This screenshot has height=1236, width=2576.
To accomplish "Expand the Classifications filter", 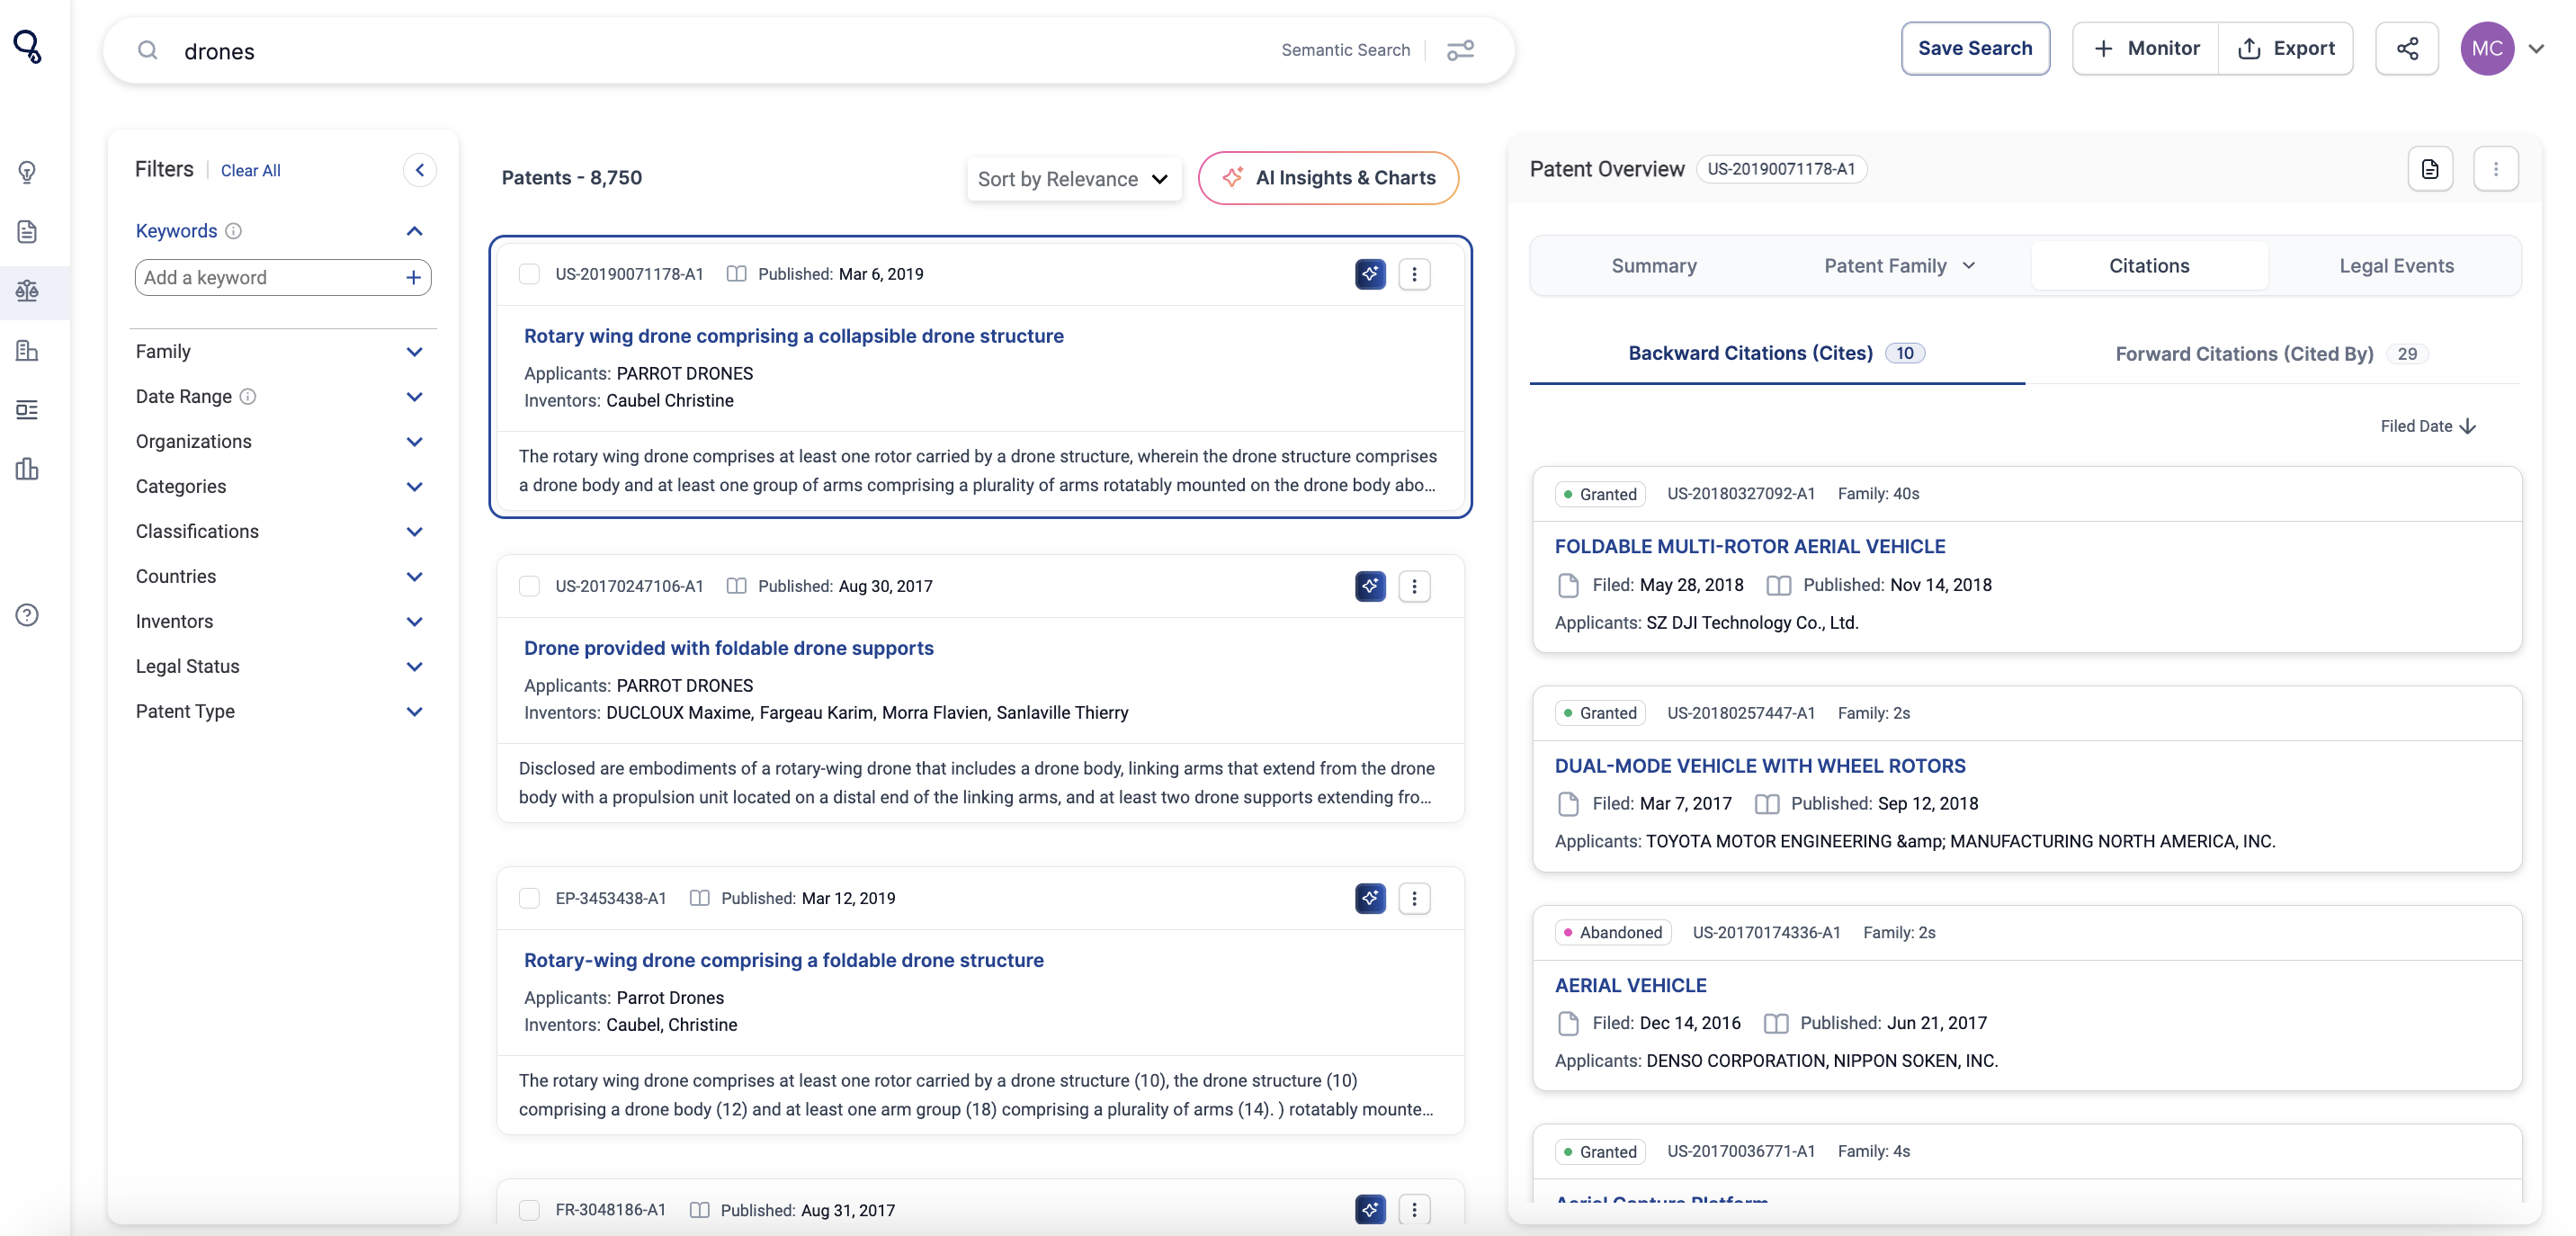I will [414, 532].
